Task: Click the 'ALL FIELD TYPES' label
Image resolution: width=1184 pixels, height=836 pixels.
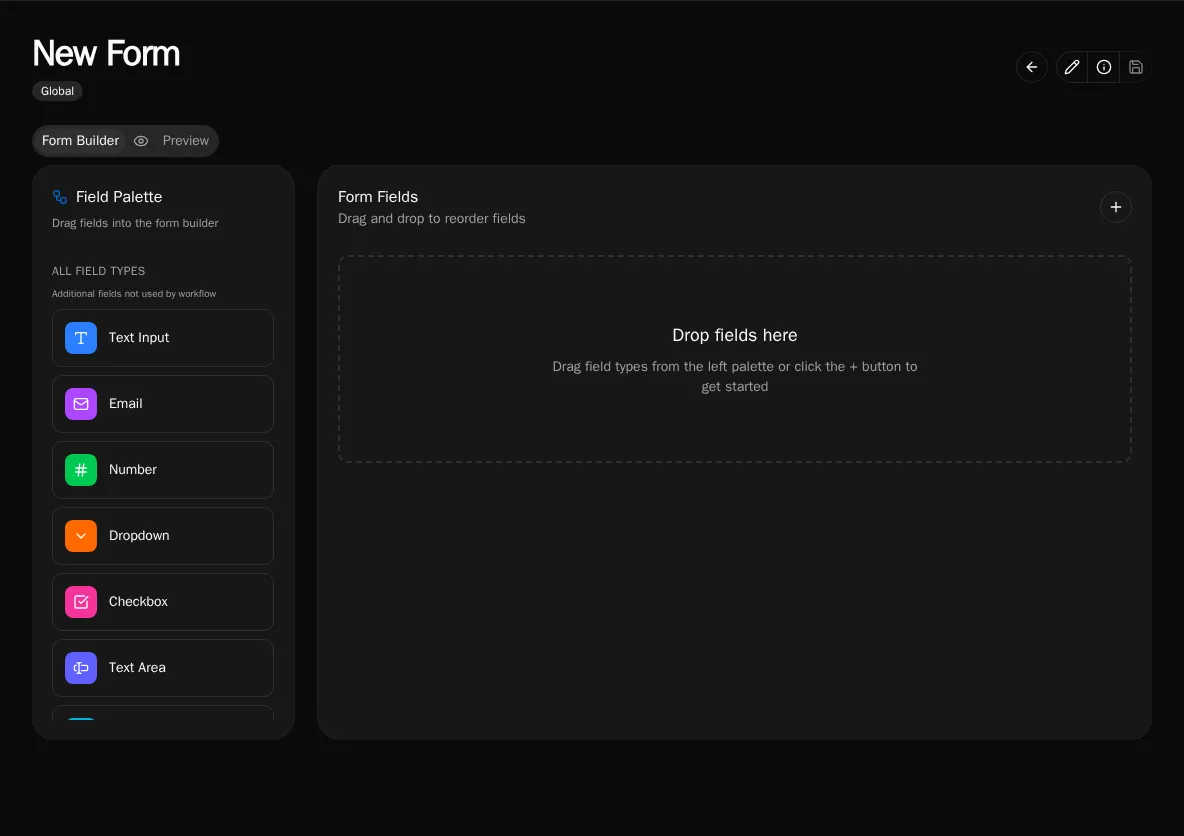Action: 98,271
